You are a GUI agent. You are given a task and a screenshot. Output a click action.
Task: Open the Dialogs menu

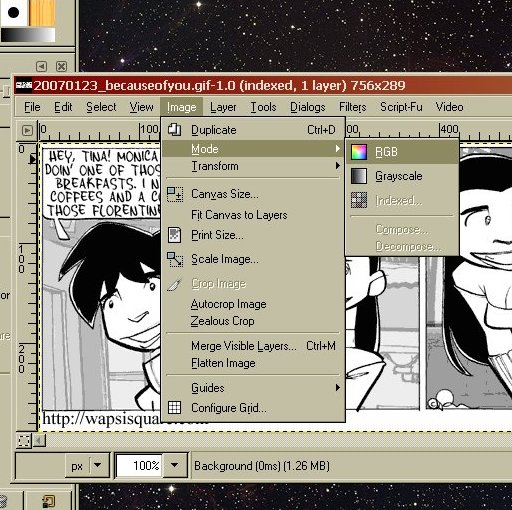click(308, 107)
